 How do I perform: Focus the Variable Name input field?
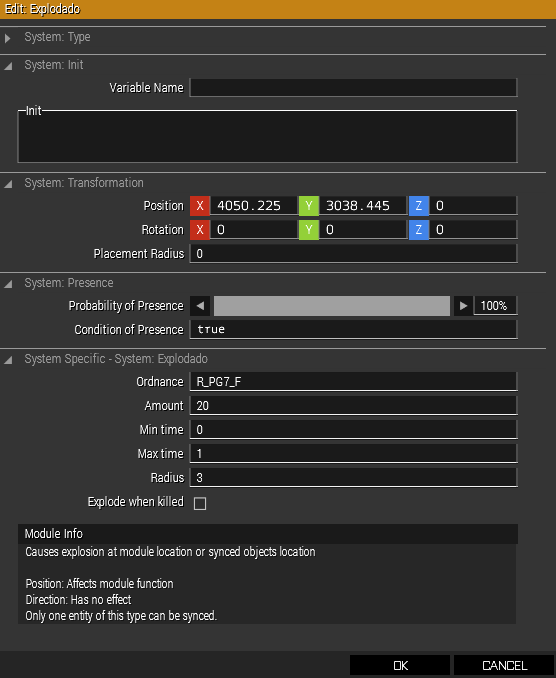click(353, 88)
